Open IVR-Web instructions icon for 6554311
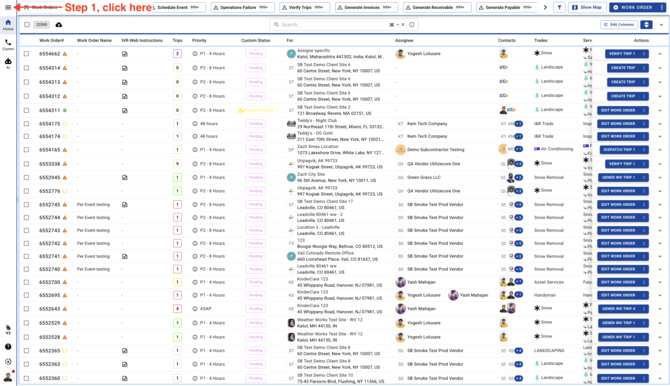670x386 pixels. pyautogui.click(x=125, y=110)
